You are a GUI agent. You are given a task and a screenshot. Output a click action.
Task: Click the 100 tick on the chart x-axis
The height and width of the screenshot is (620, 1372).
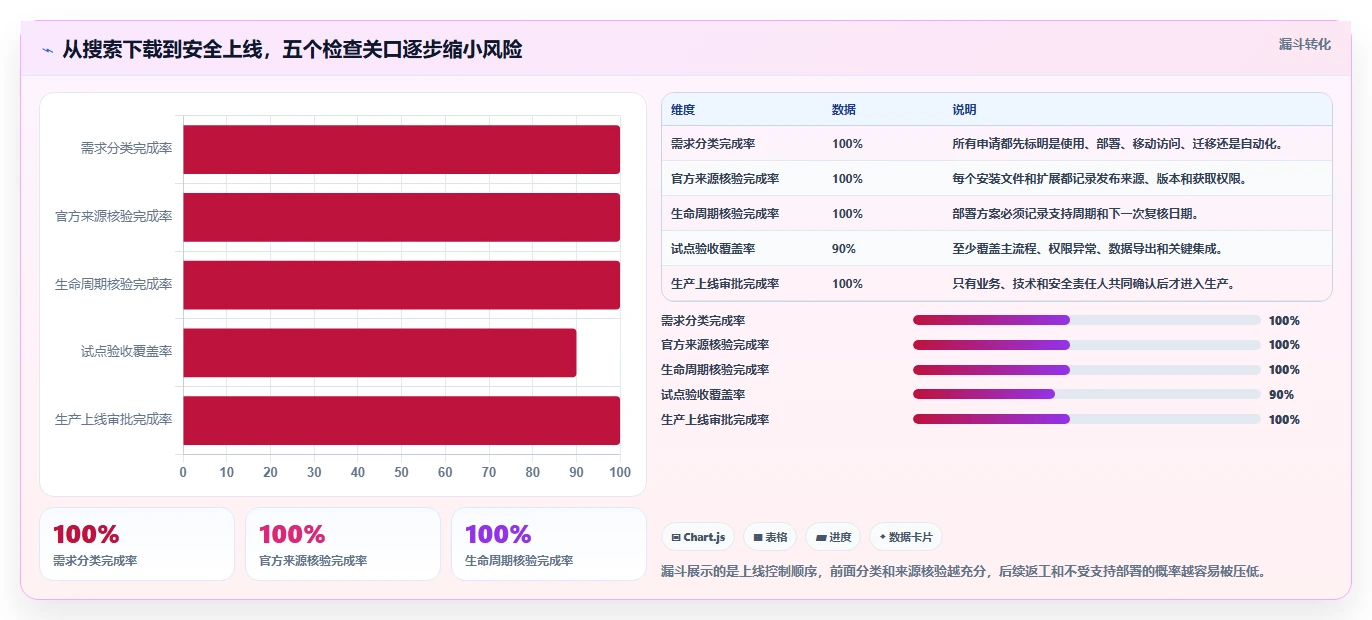pyautogui.click(x=620, y=472)
